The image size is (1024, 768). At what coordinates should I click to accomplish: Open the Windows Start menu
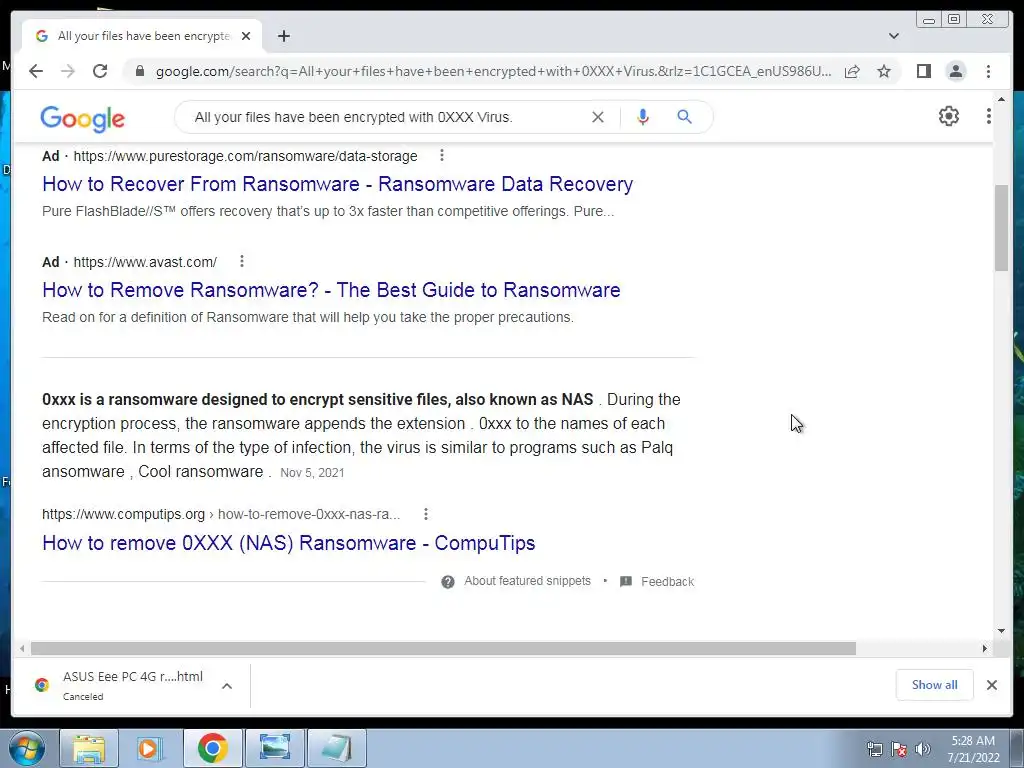point(26,748)
